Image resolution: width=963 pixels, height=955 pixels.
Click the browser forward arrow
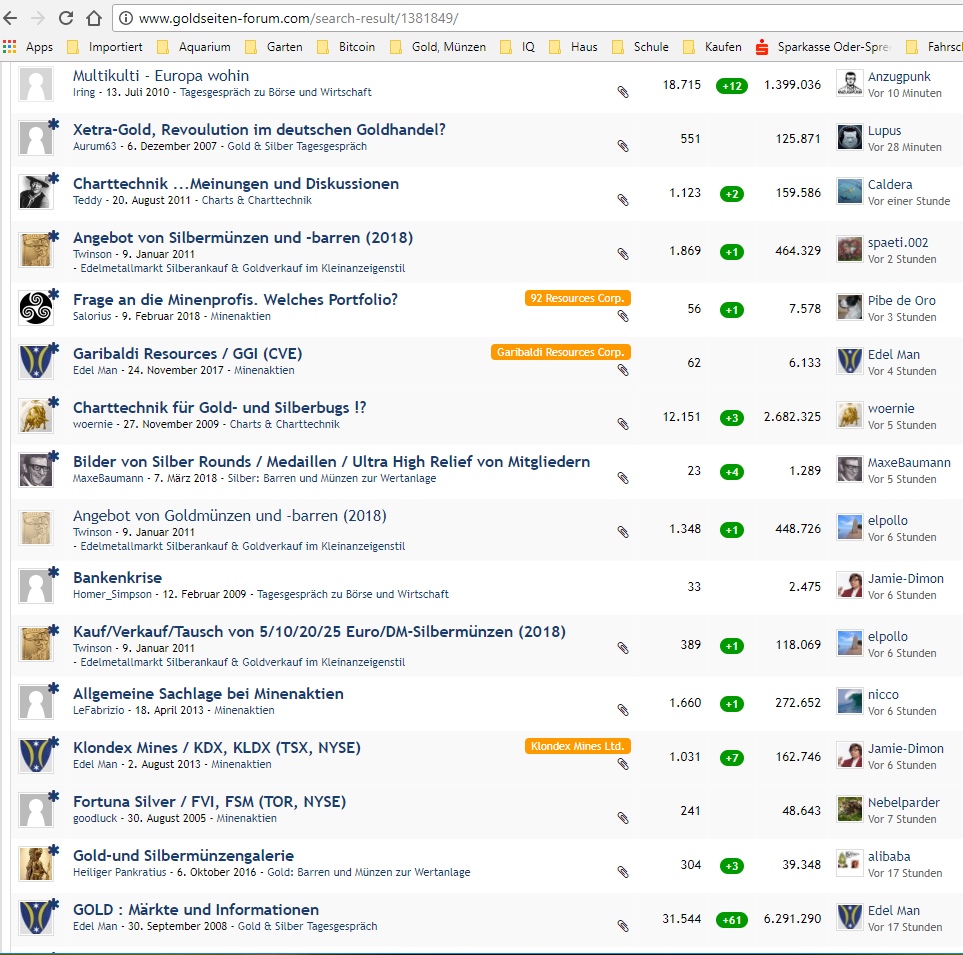click(37, 18)
